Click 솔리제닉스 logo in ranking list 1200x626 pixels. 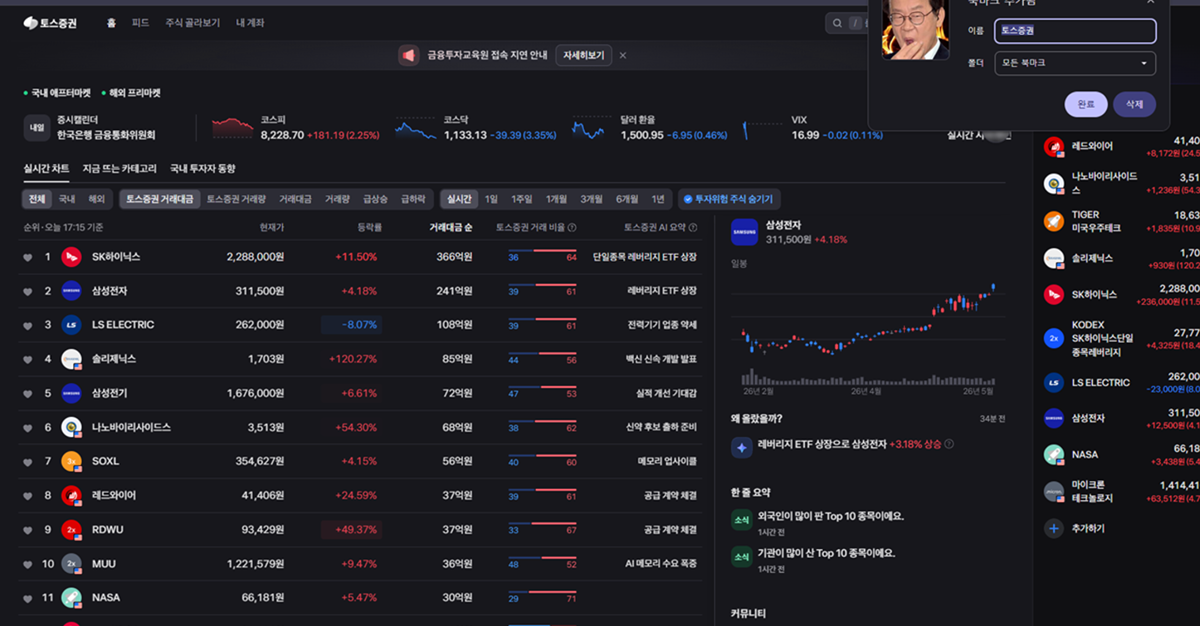pos(71,359)
